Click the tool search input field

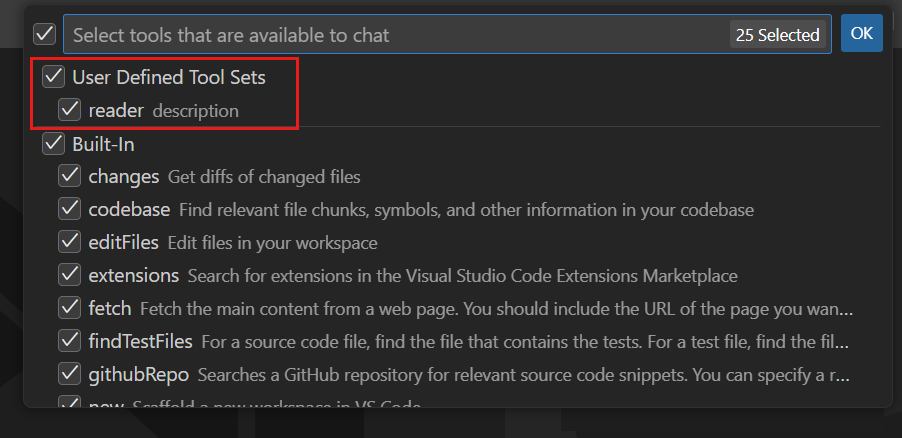click(x=390, y=35)
